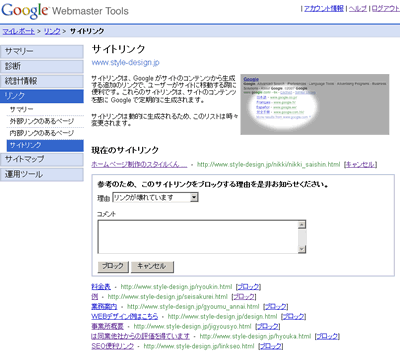This screenshot has width=400, height=362.
Task: Click the Google logo
Action: [25, 11]
